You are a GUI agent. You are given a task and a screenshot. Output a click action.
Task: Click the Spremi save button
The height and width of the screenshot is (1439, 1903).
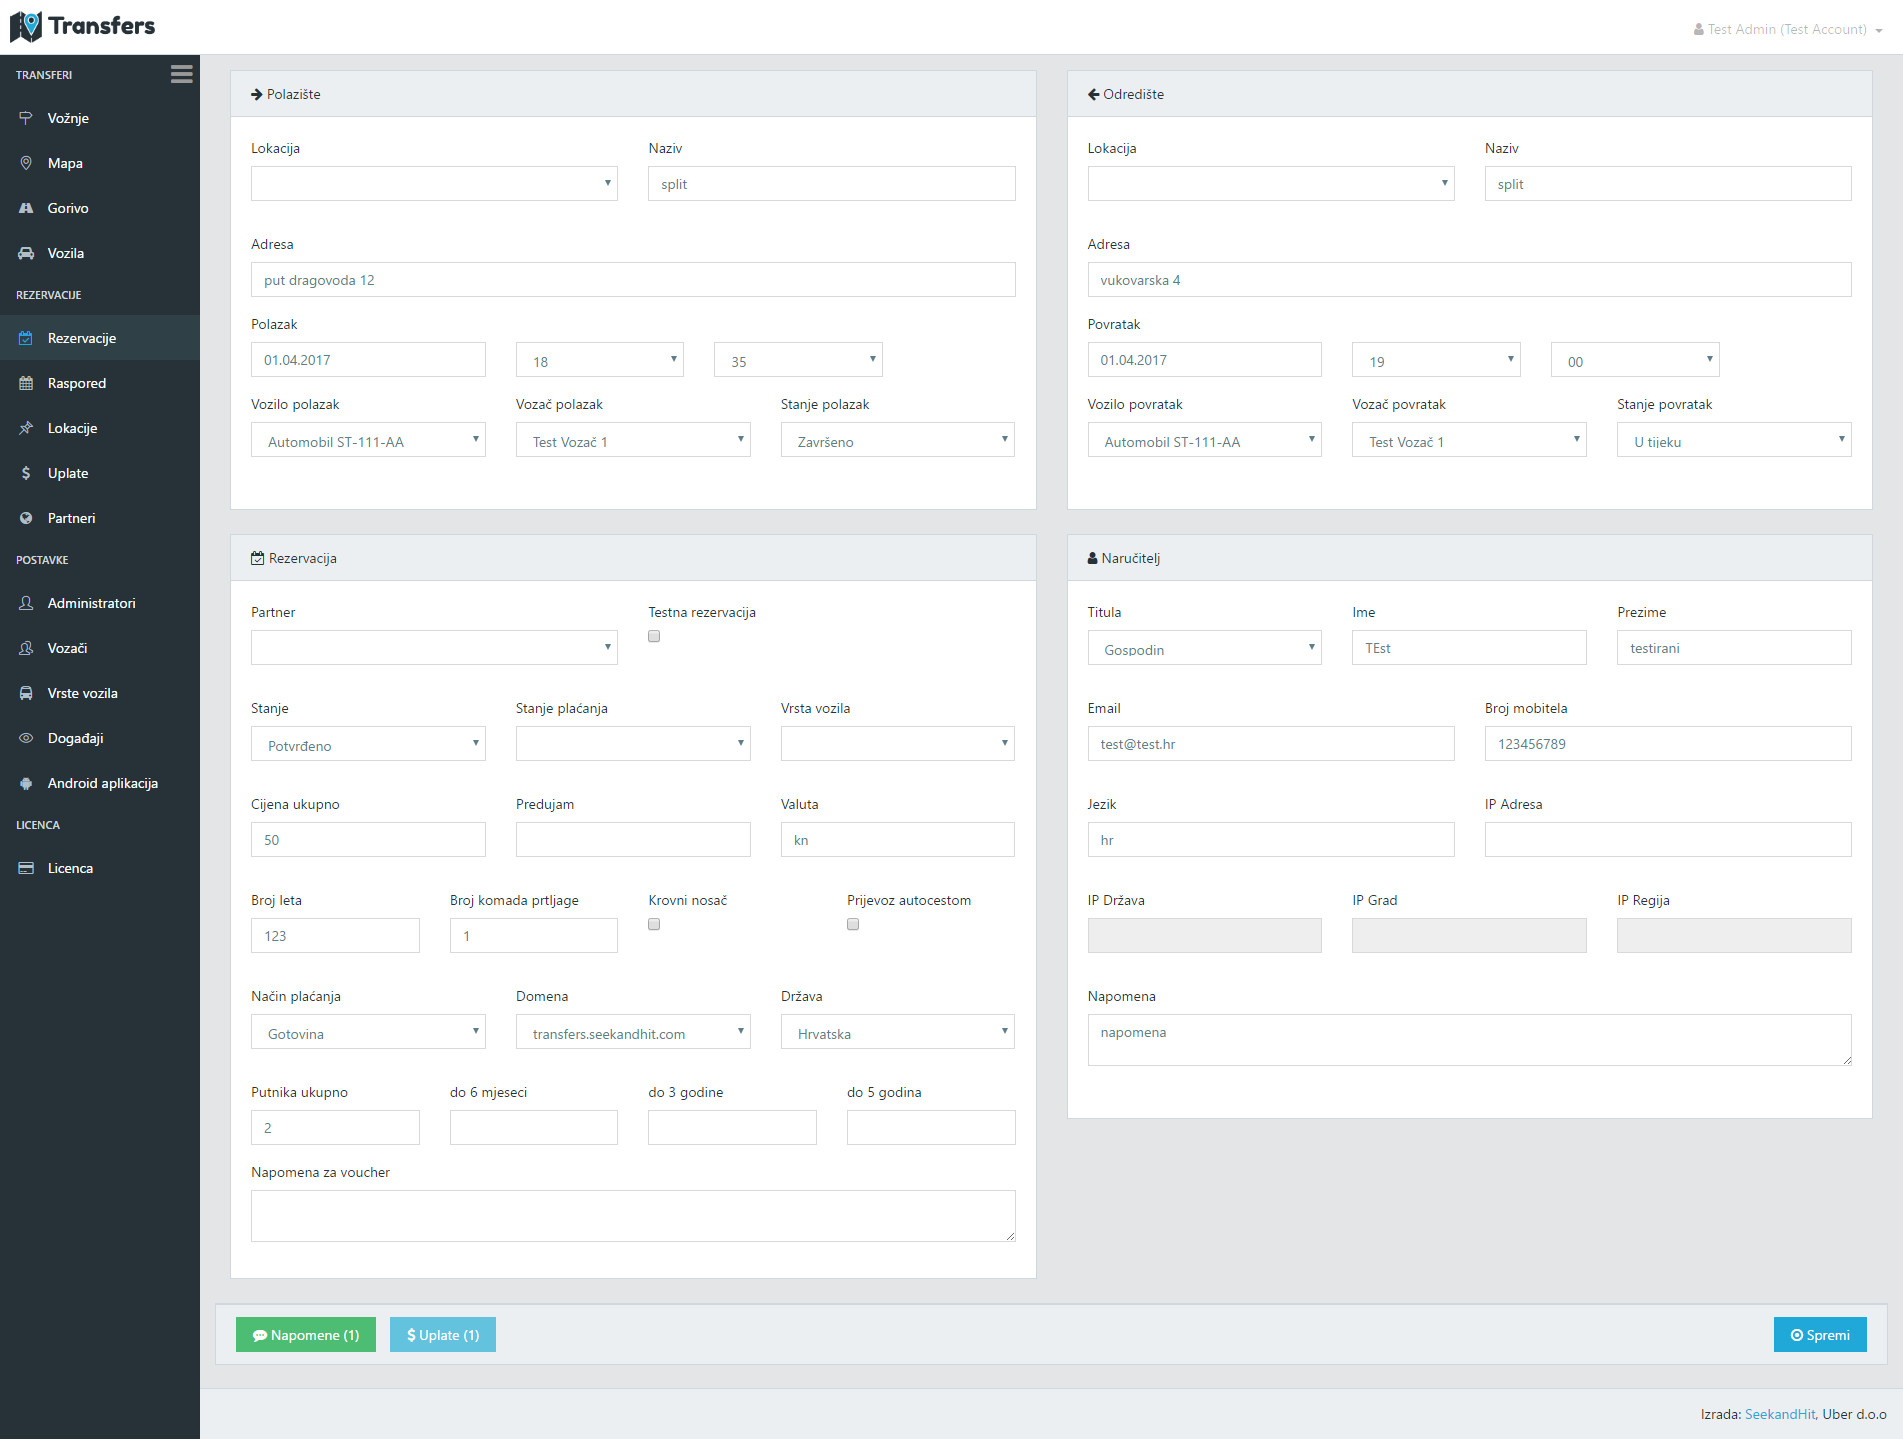pyautogui.click(x=1819, y=1334)
